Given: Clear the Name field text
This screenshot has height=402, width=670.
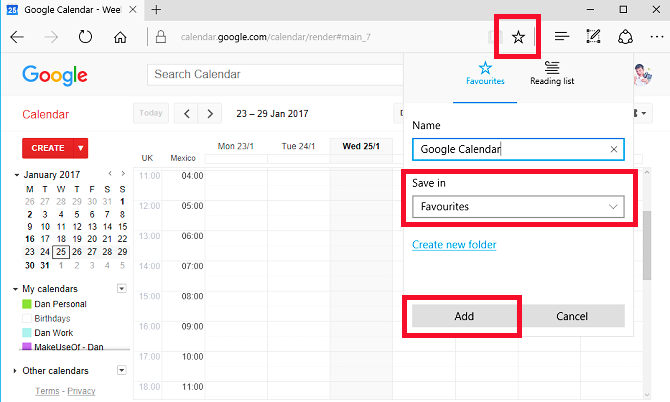Looking at the screenshot, I should [614, 149].
